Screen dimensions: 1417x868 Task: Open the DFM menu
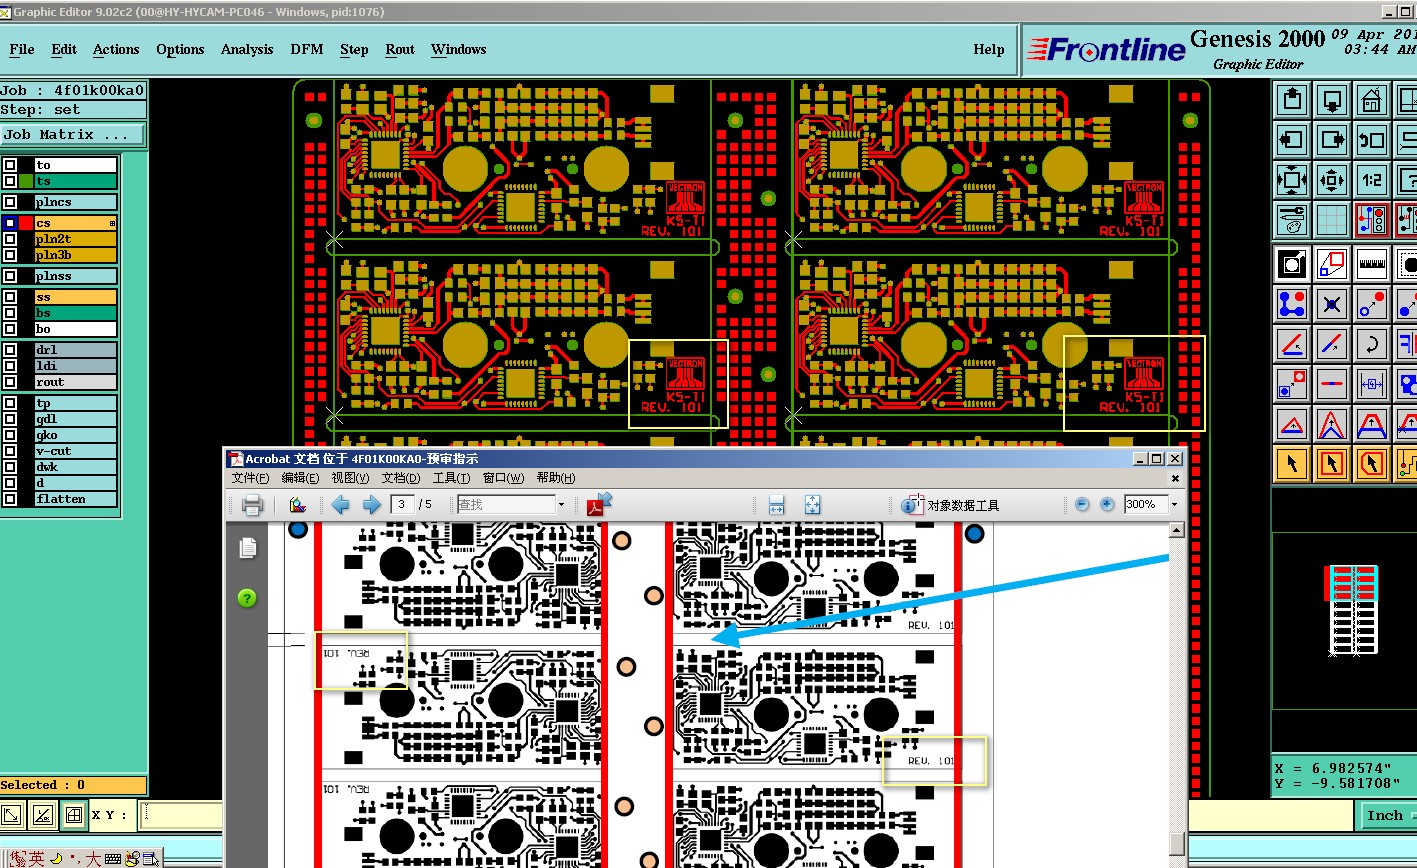point(307,49)
